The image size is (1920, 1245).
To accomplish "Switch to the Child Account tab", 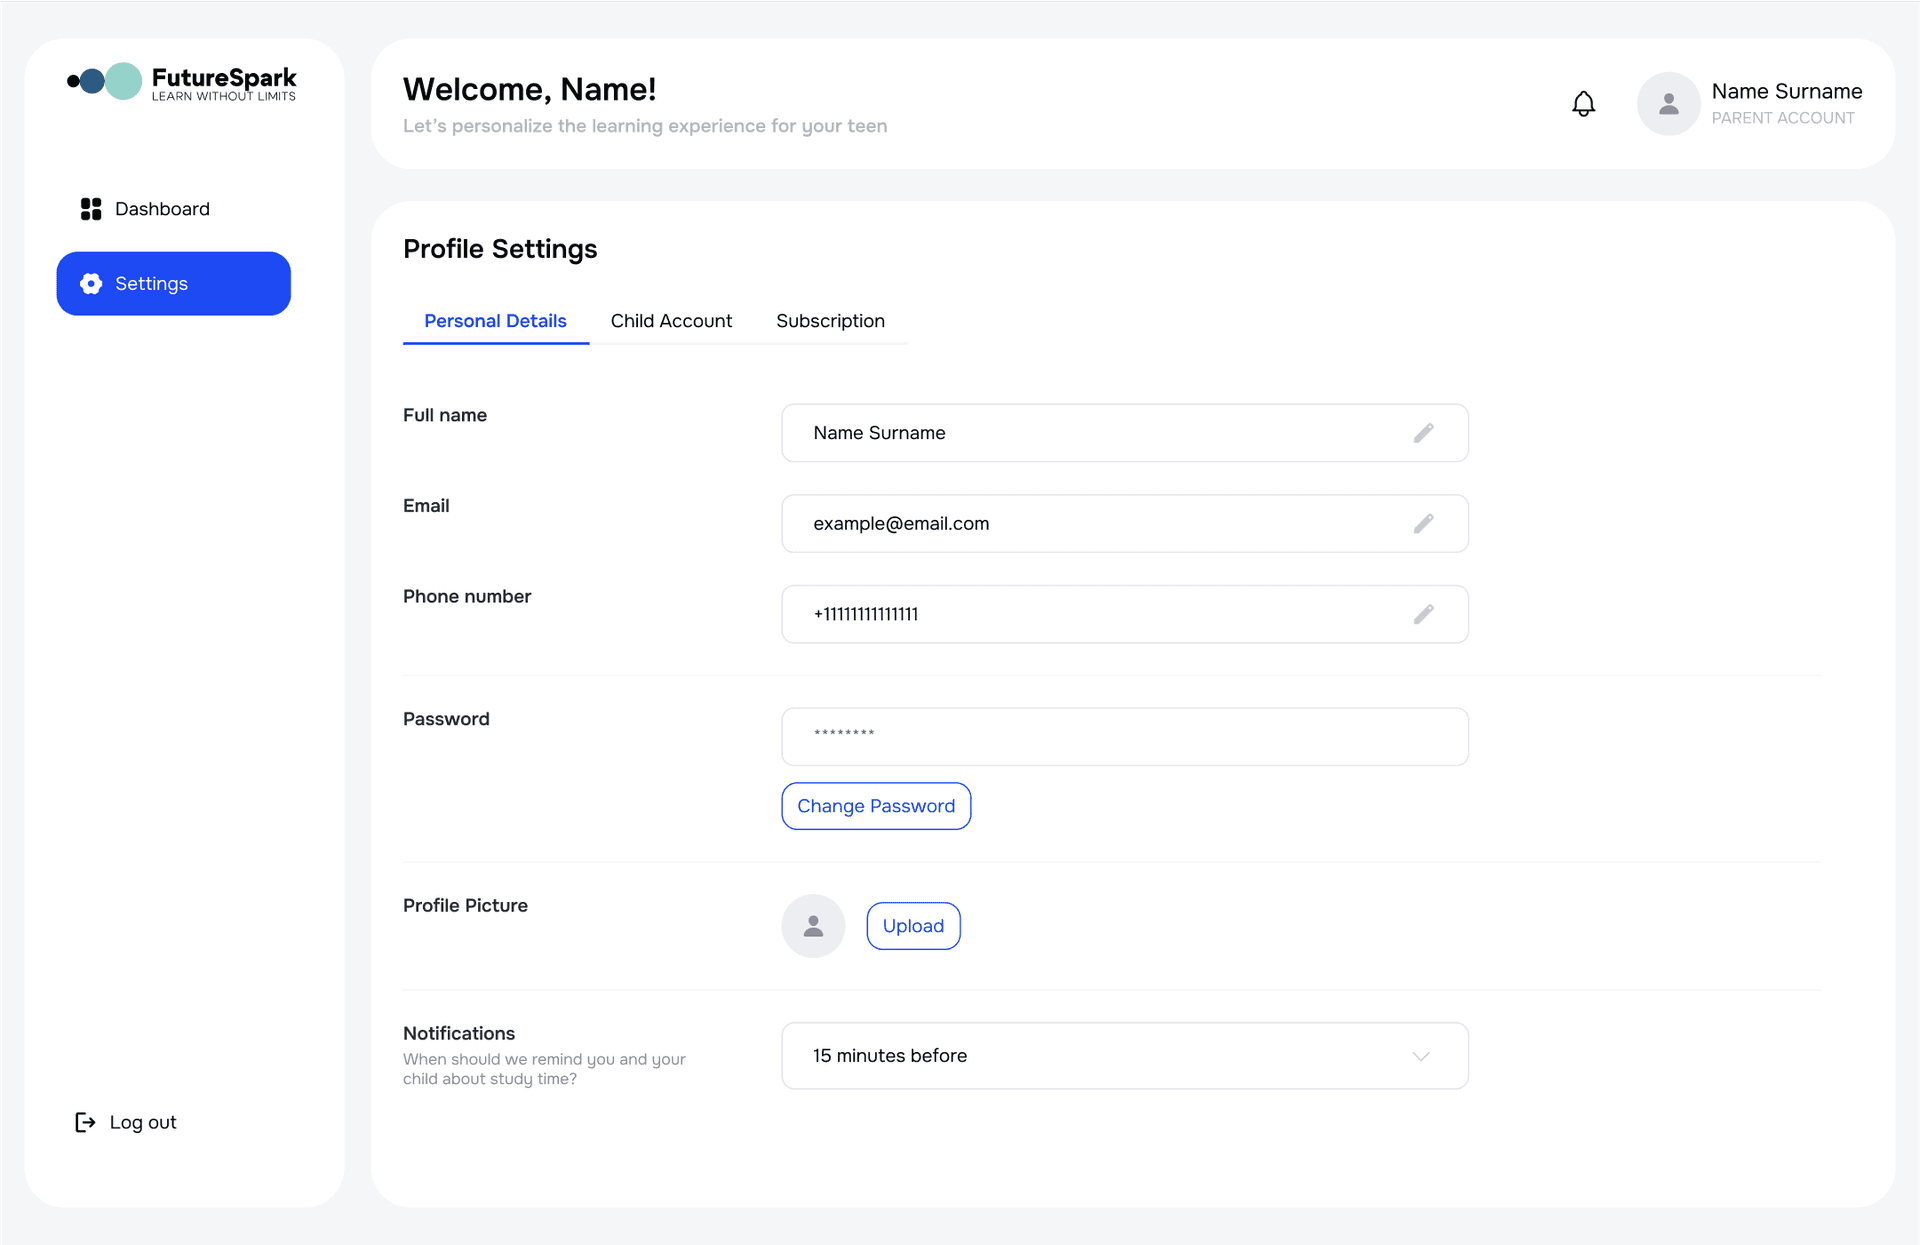I will pos(671,320).
